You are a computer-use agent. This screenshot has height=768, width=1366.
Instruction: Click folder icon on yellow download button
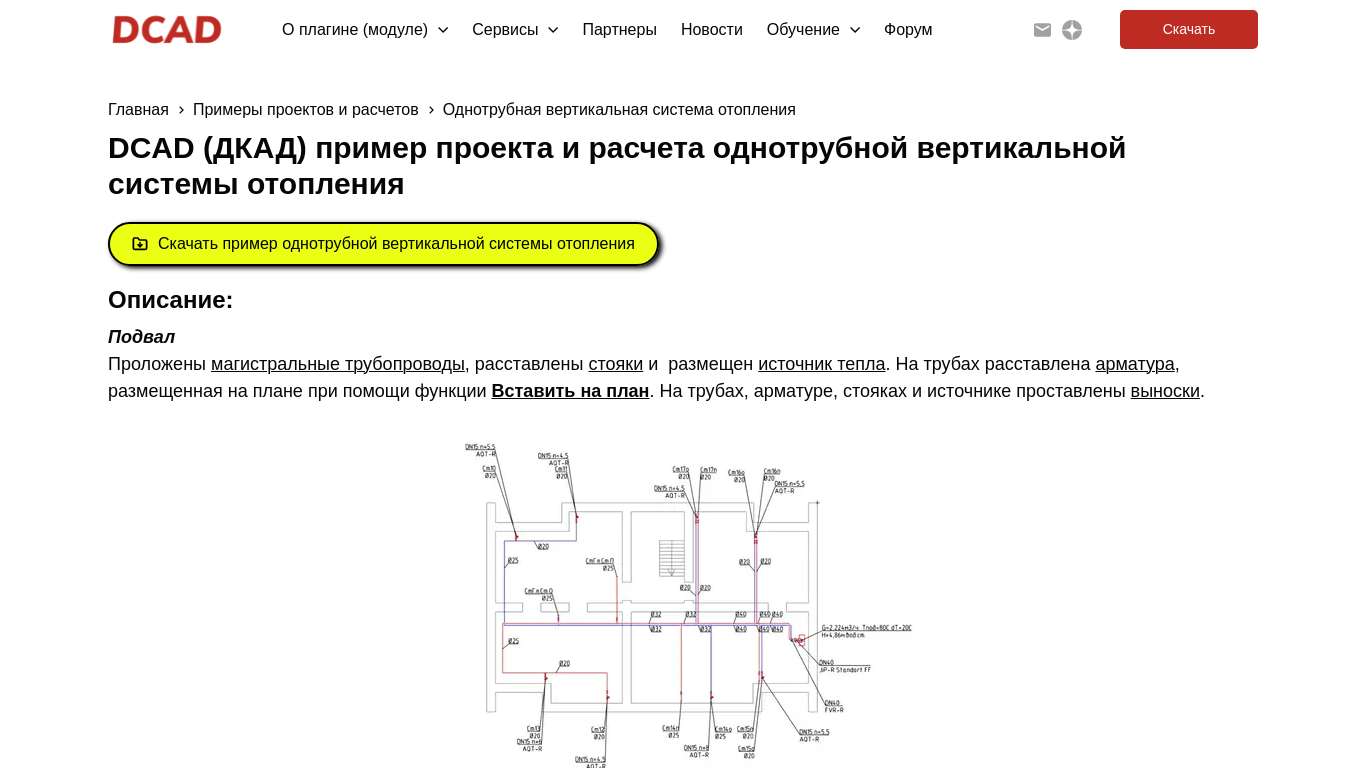pos(140,244)
